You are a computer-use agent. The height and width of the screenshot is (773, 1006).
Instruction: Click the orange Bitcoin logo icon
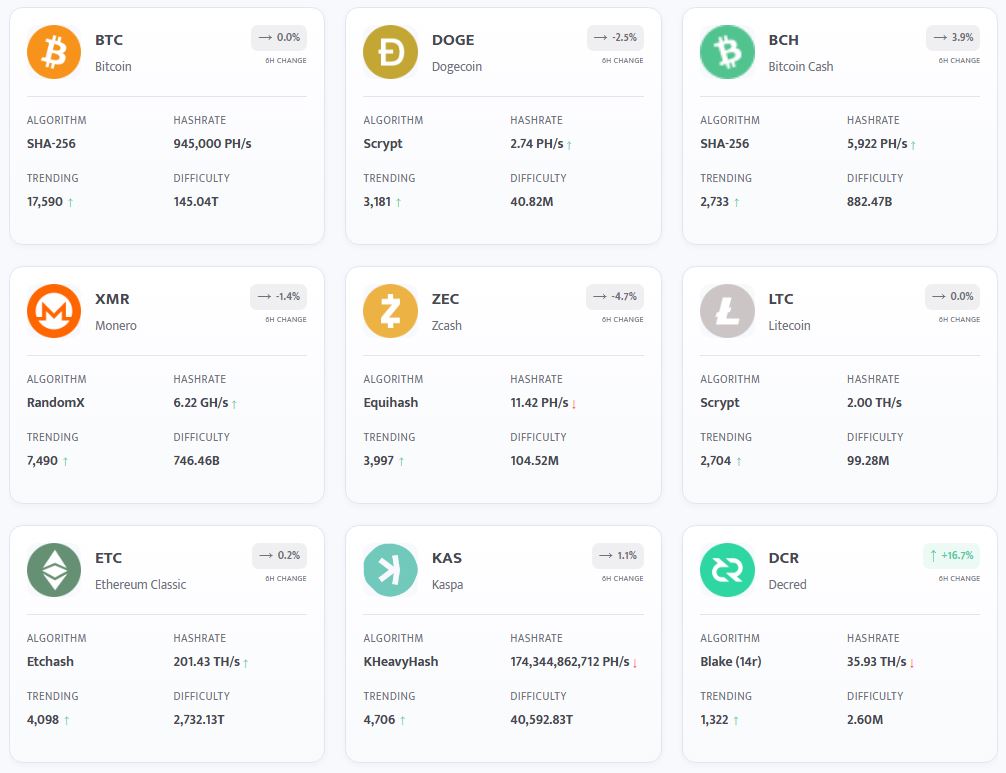coord(54,52)
